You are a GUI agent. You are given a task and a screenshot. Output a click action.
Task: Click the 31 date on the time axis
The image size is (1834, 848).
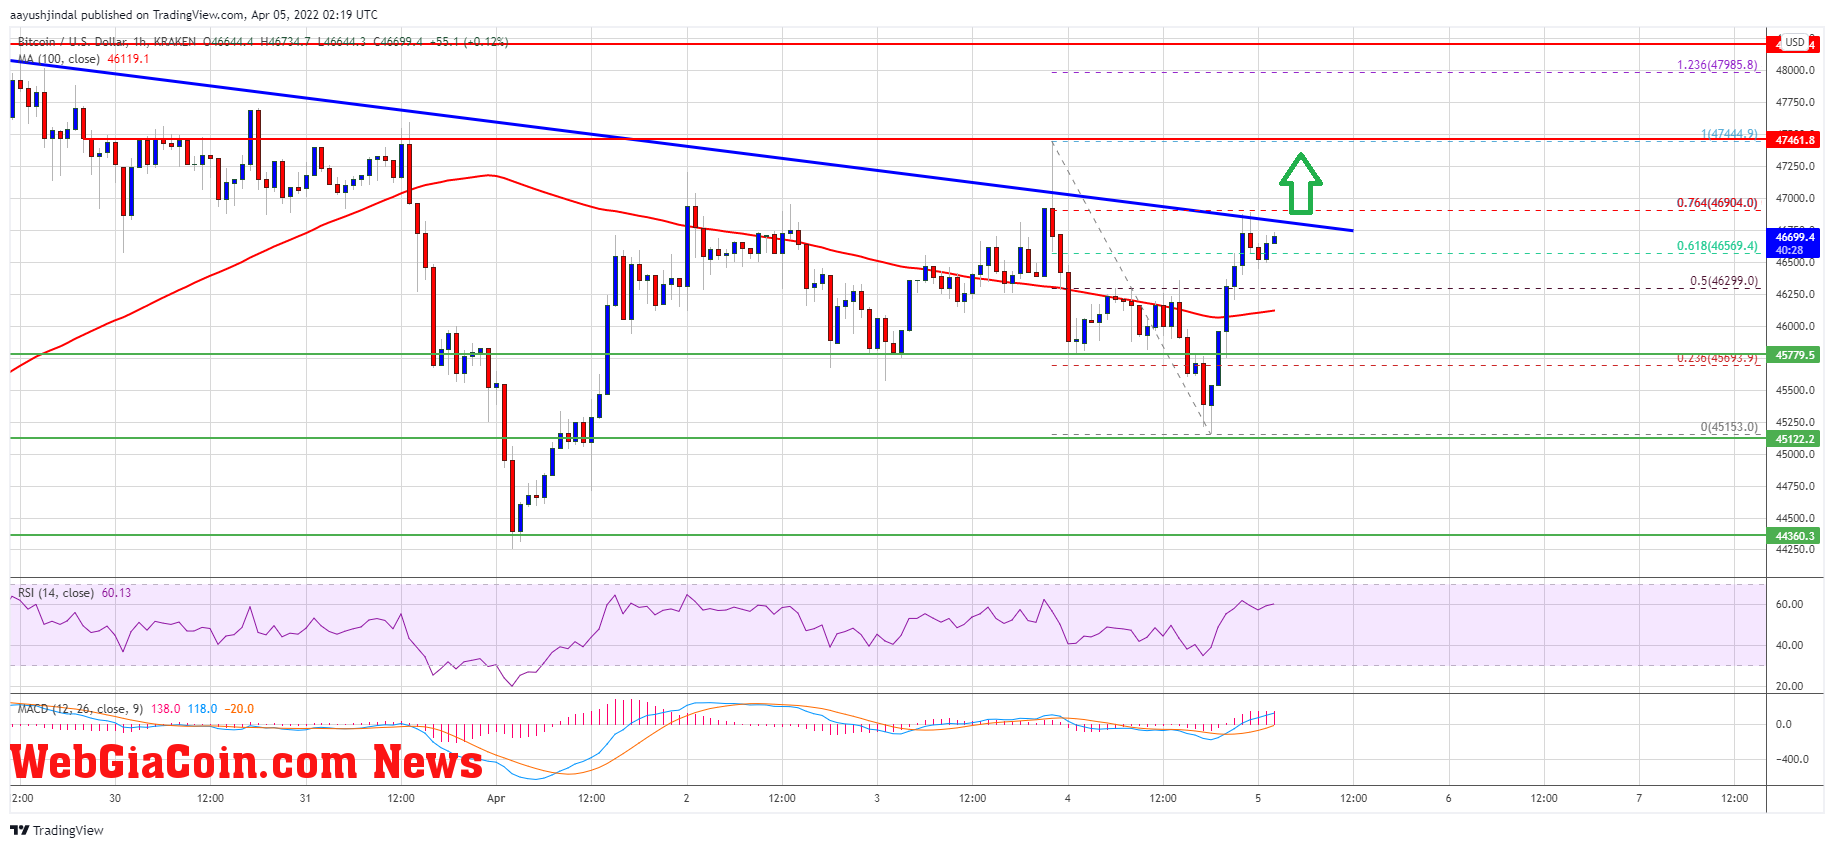coord(305,798)
